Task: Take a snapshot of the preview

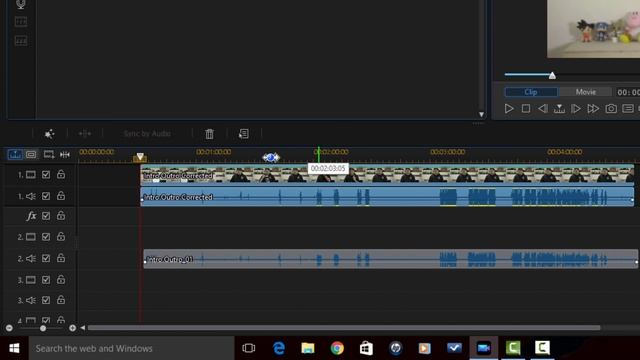Action: click(611, 109)
